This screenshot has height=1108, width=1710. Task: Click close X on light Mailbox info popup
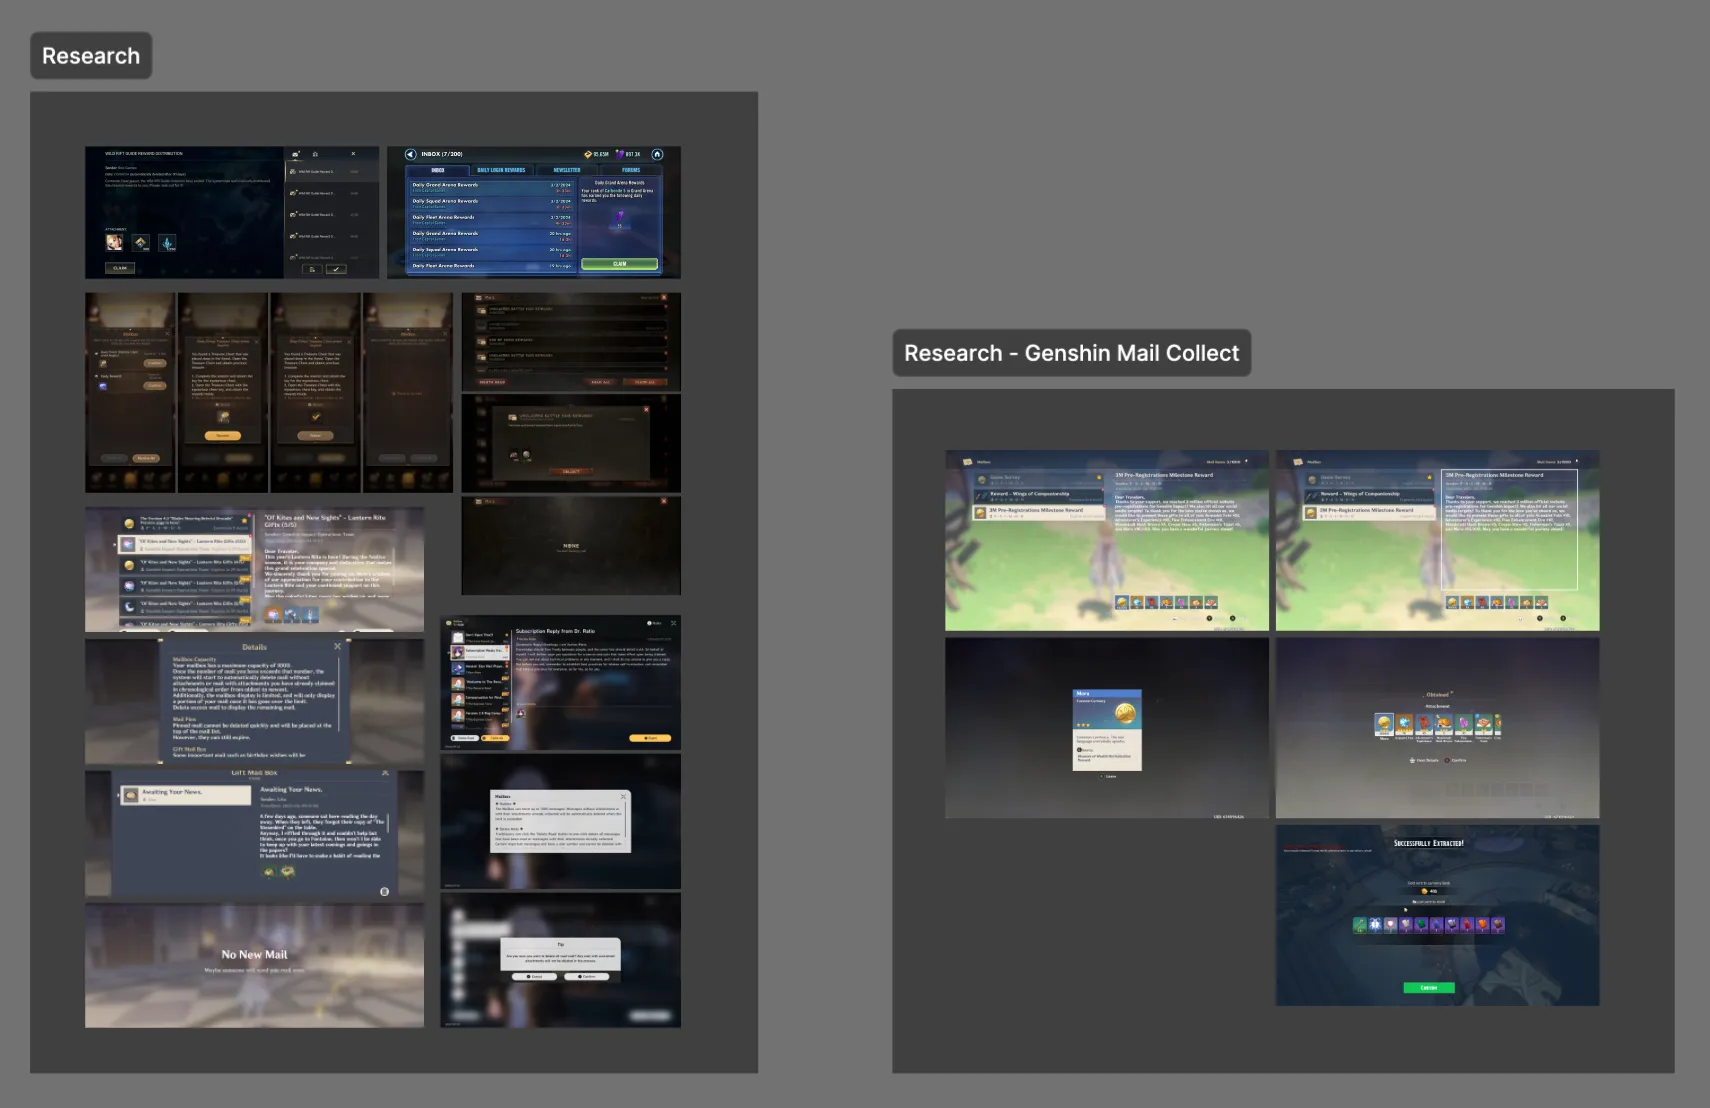click(x=623, y=797)
